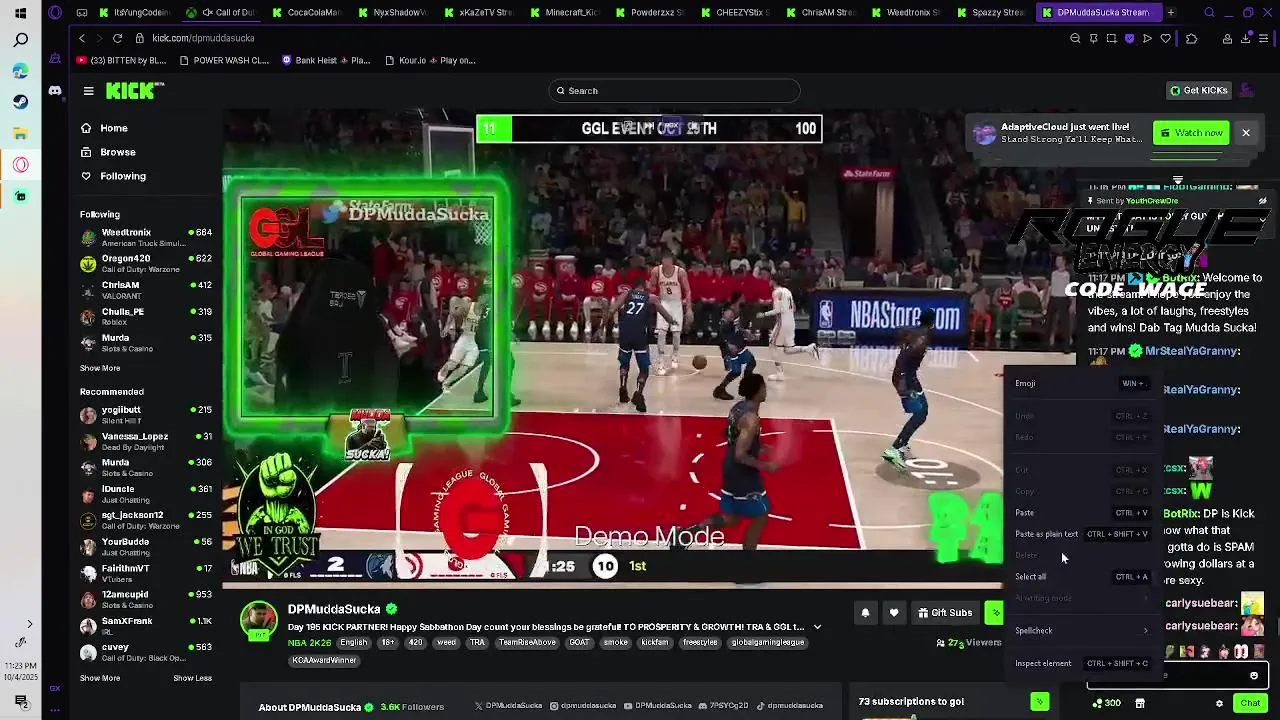Viewport: 1280px width, 720px height.
Task: Open the cuvey recommended channel
Action: [146, 652]
